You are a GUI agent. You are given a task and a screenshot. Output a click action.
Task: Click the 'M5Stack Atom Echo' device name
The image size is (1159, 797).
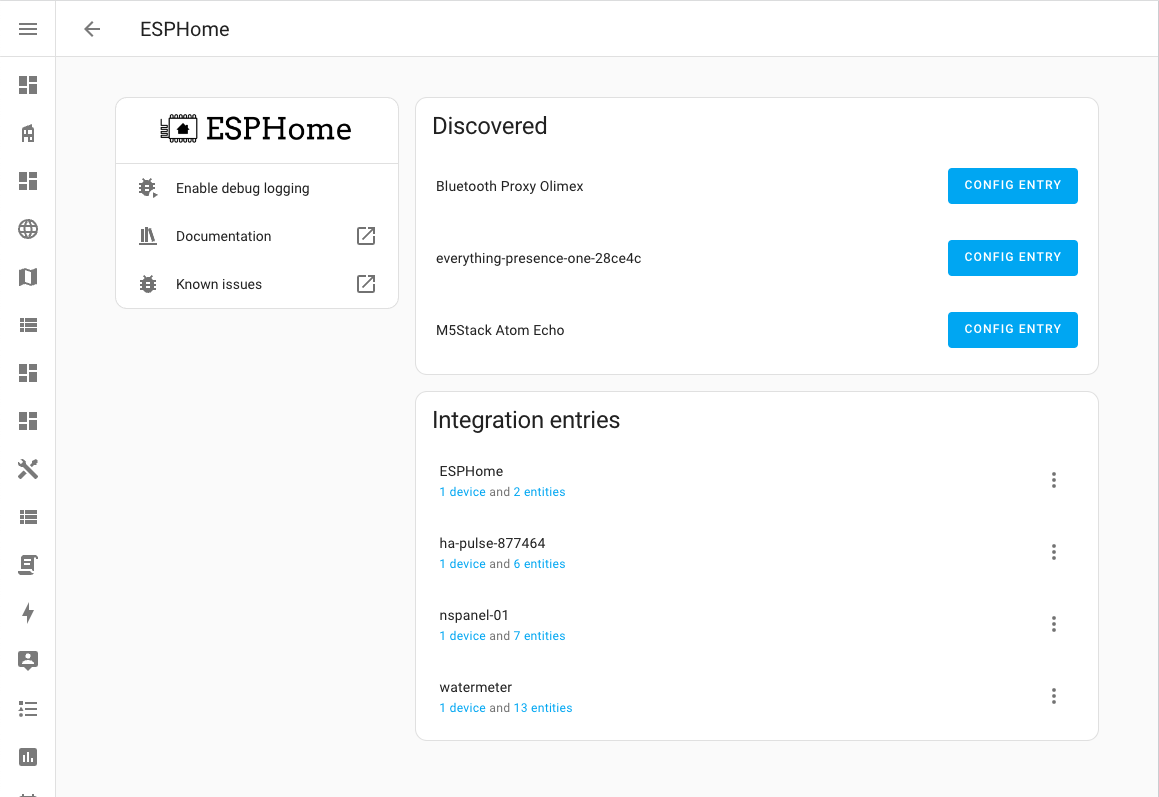pos(500,330)
